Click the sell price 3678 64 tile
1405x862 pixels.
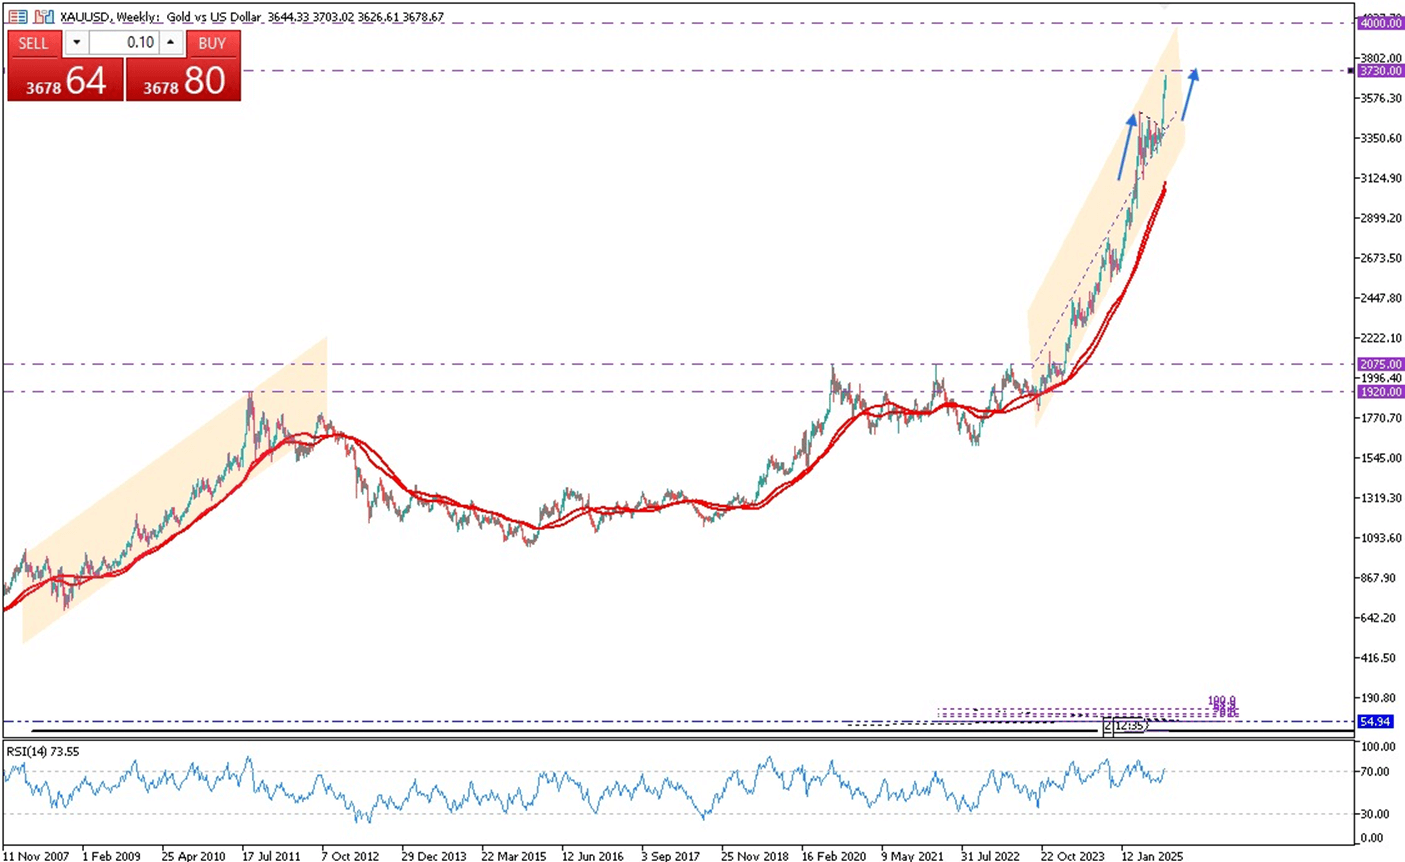point(65,80)
